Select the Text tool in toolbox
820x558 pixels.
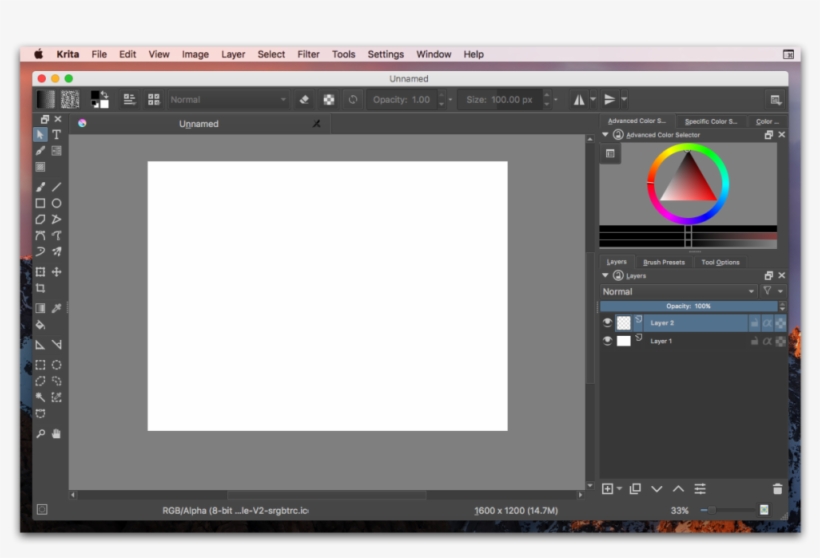click(x=56, y=135)
